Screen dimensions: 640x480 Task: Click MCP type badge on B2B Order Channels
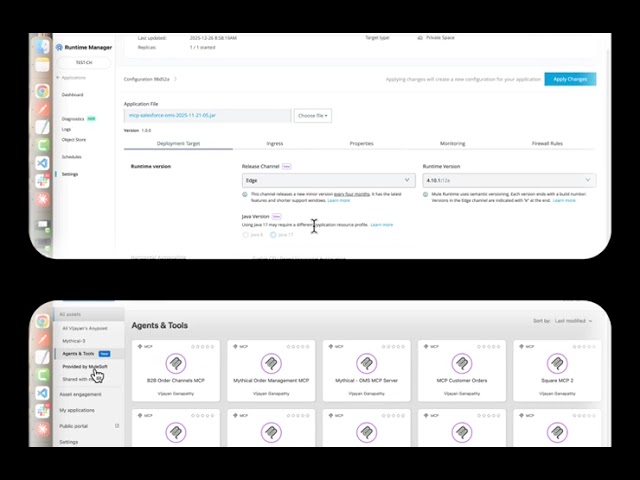pyautogui.click(x=145, y=347)
